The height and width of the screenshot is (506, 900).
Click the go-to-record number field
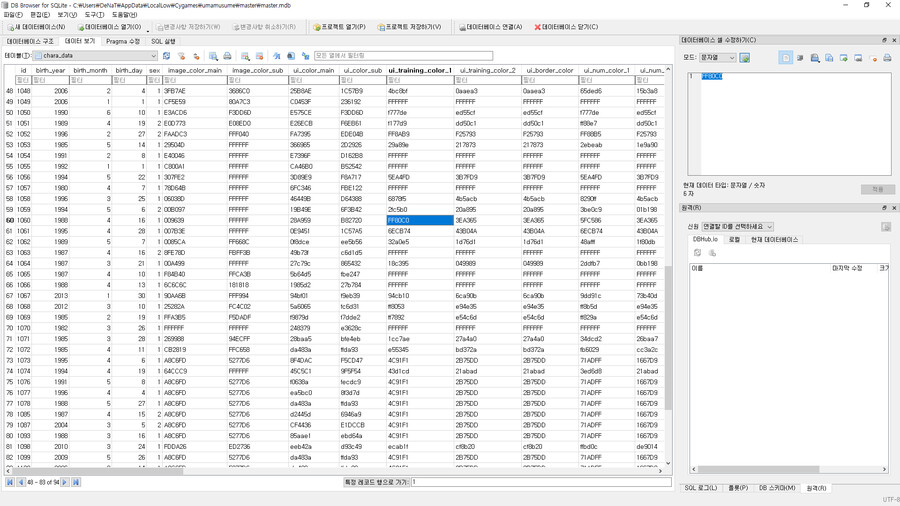pyautogui.click(x=541, y=482)
